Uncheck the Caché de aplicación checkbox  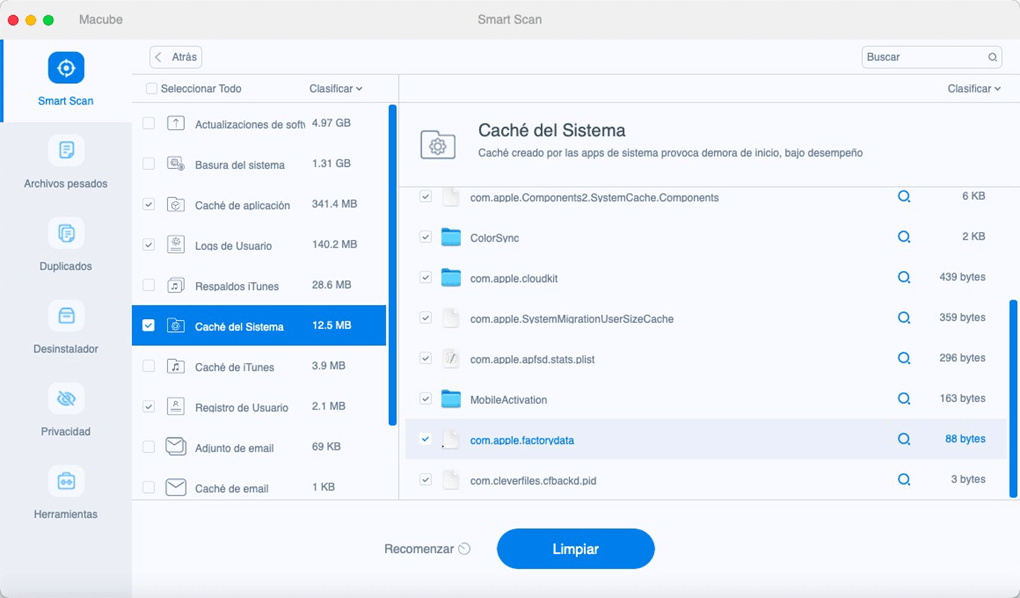point(149,204)
